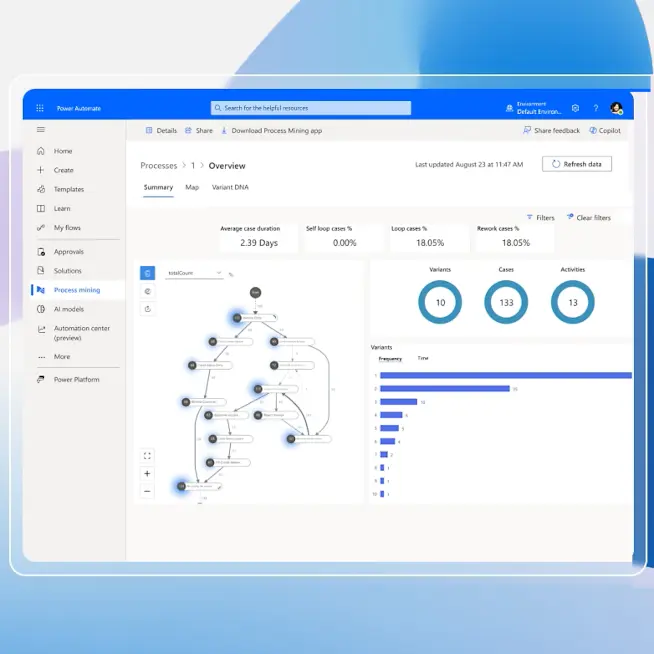Zoom out on the process map
This screenshot has height=654, width=654.
(x=148, y=491)
